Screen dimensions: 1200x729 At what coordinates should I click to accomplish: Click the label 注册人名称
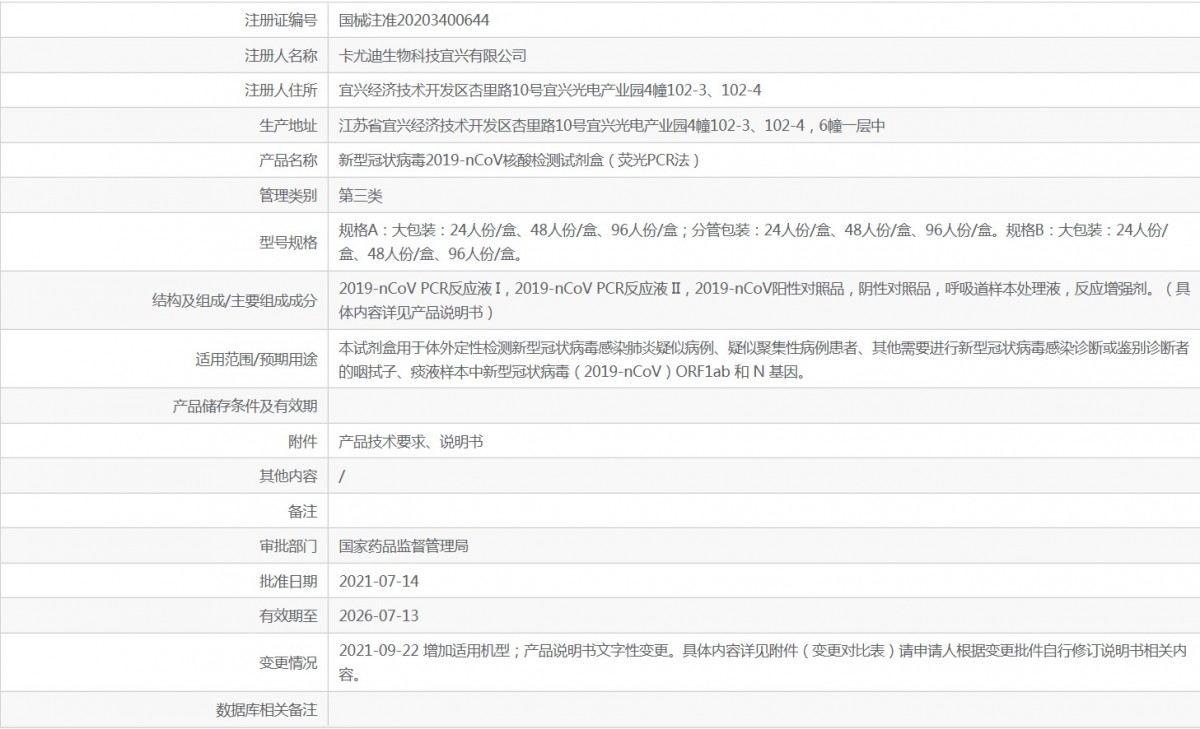281,55
